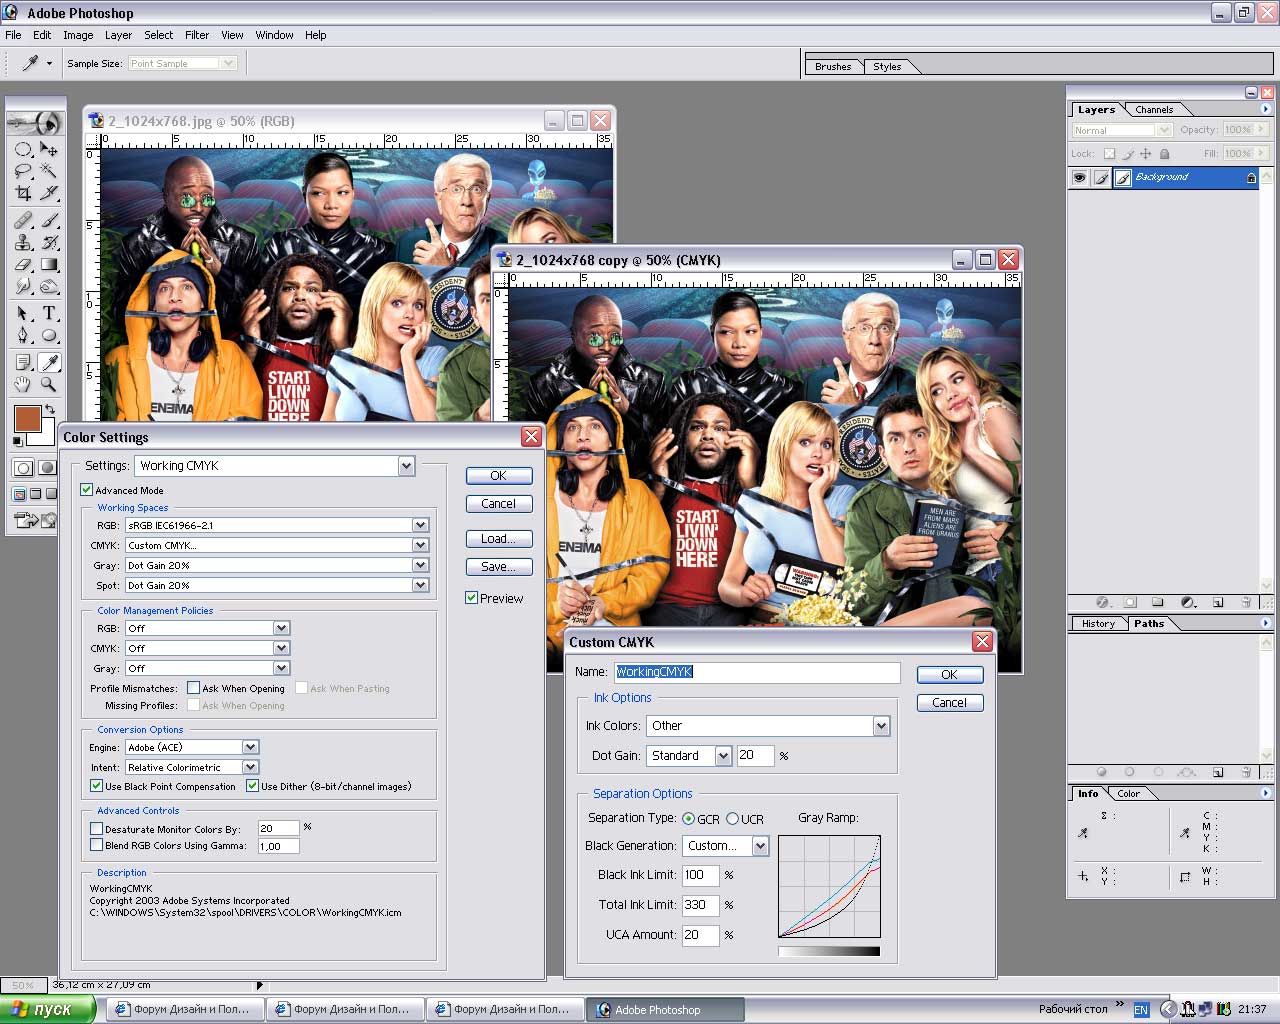
Task: Switch to the Channels tab
Action: 1153,110
